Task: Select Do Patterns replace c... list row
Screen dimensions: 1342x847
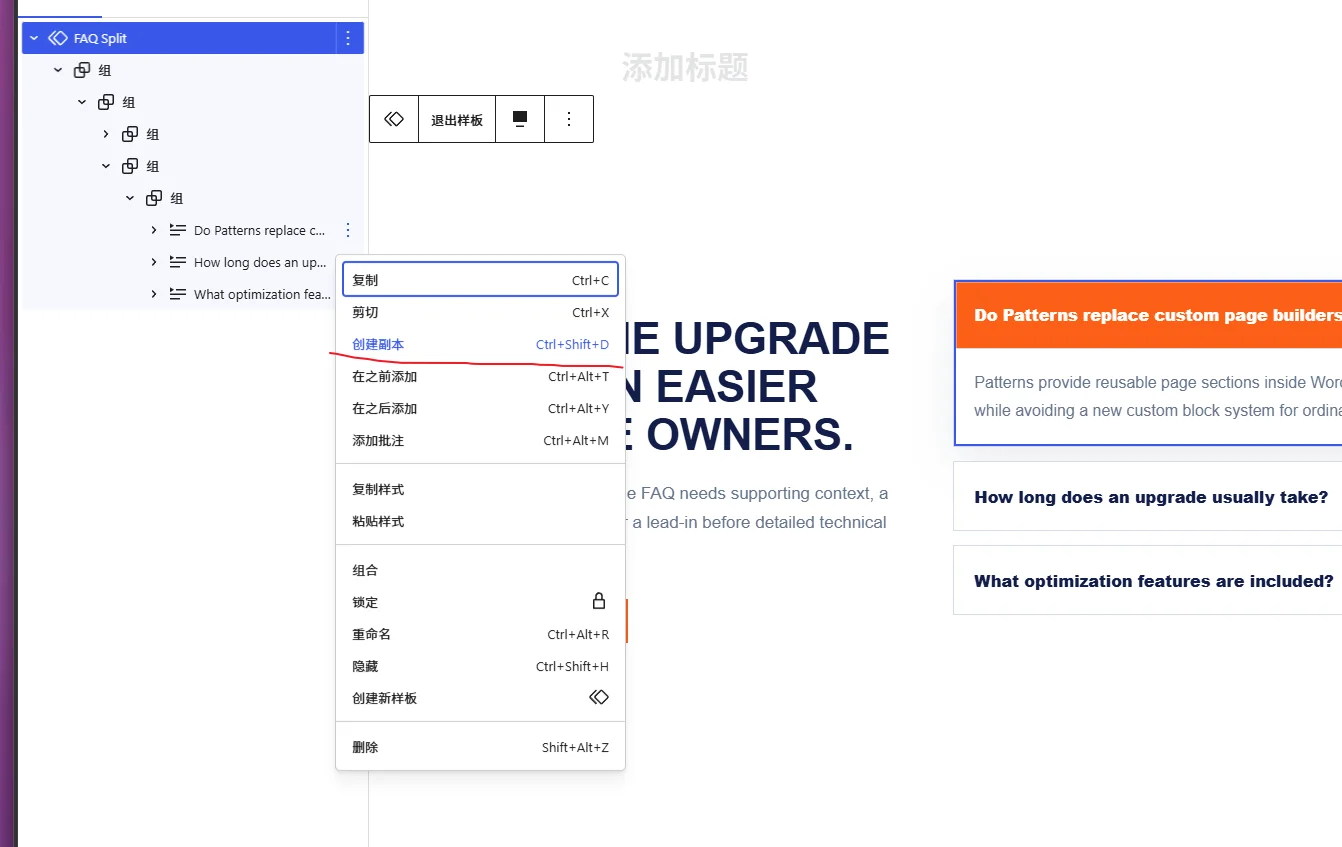Action: 193,230
